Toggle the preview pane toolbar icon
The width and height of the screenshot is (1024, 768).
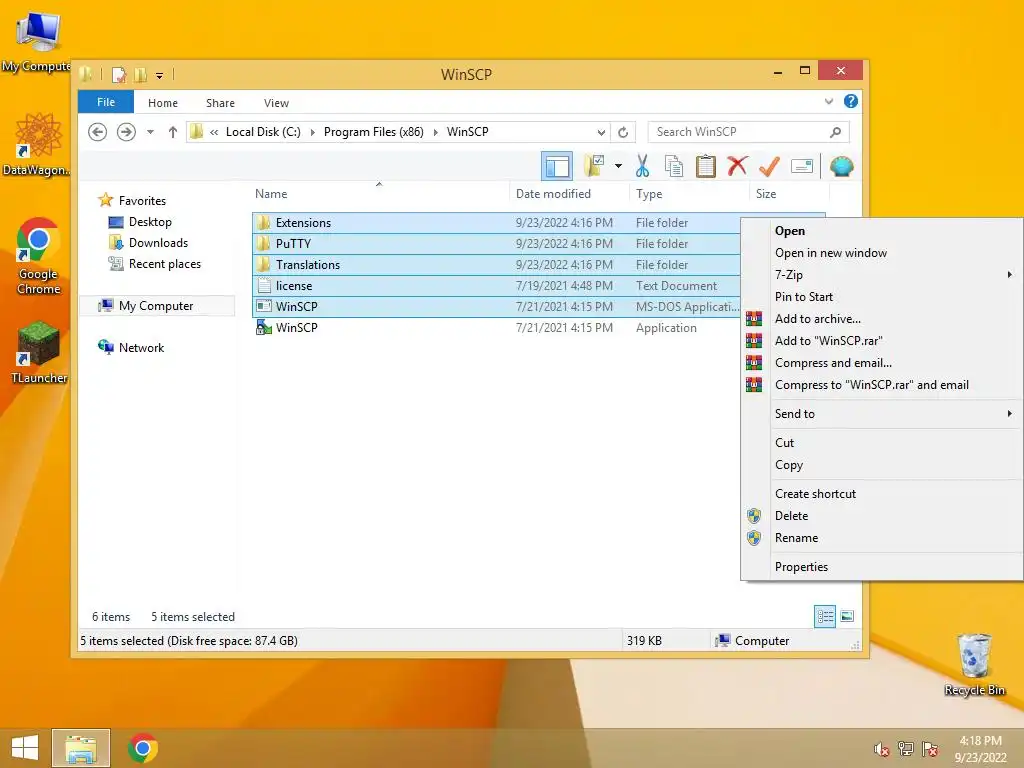coord(557,167)
